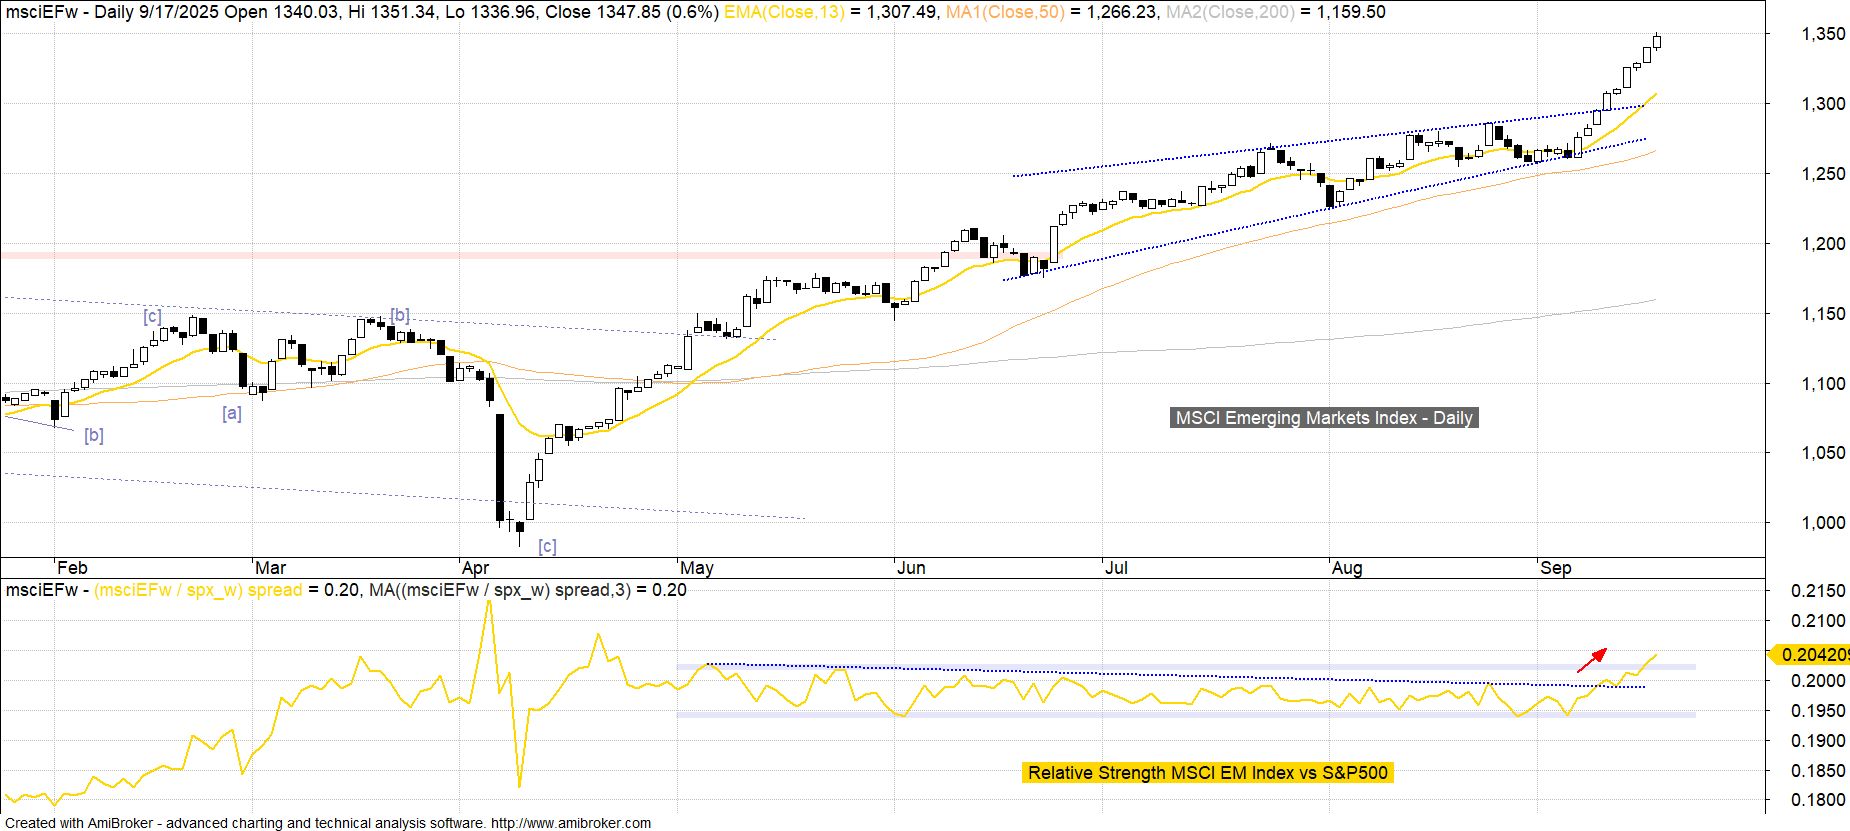Click the [b] wave label near the February low

point(94,435)
